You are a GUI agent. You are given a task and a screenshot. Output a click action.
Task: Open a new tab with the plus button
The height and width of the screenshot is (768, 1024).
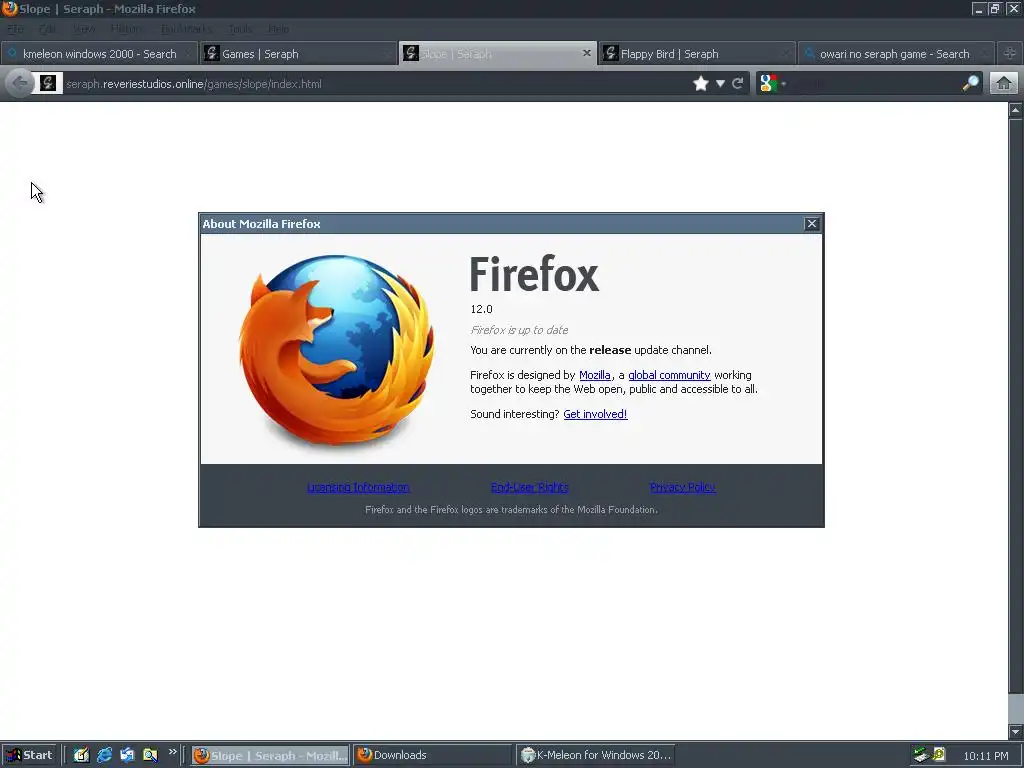point(1010,54)
